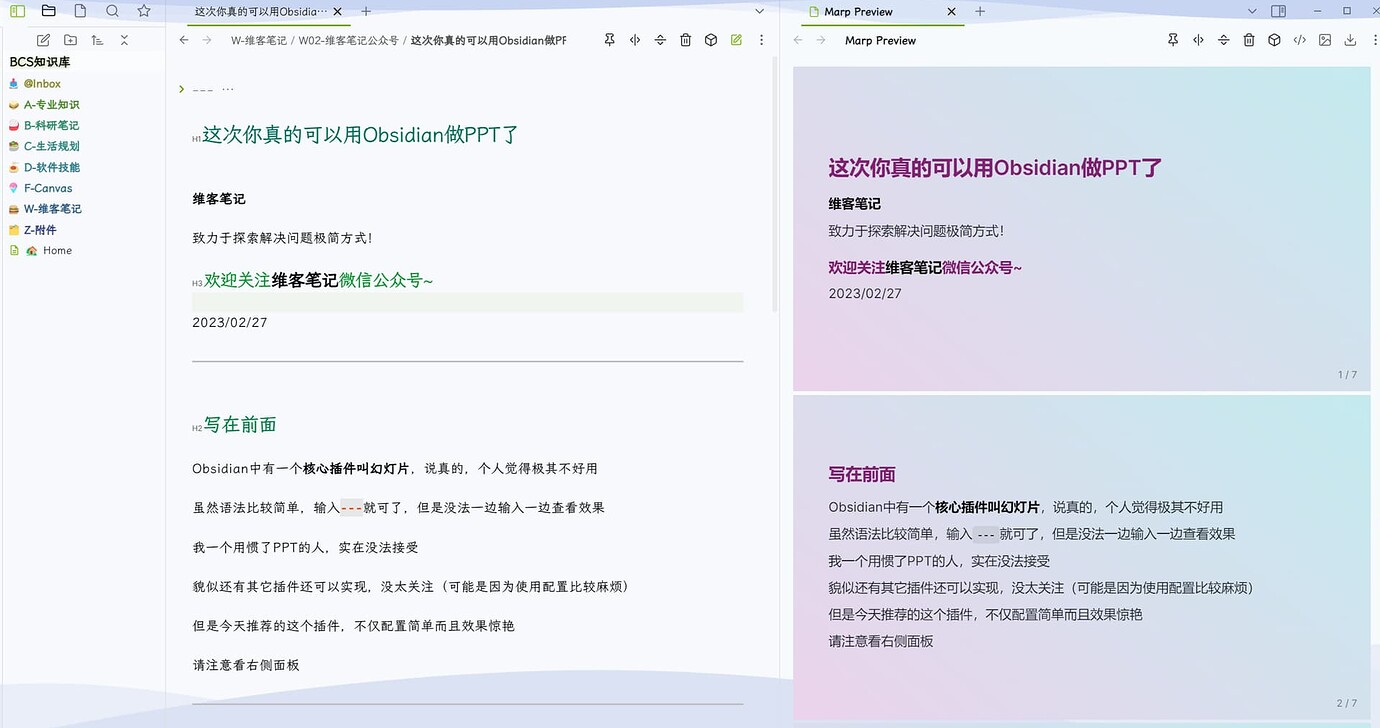The height and width of the screenshot is (728, 1380).
Task: Create a new document in BCS知识库
Action: click(42, 40)
